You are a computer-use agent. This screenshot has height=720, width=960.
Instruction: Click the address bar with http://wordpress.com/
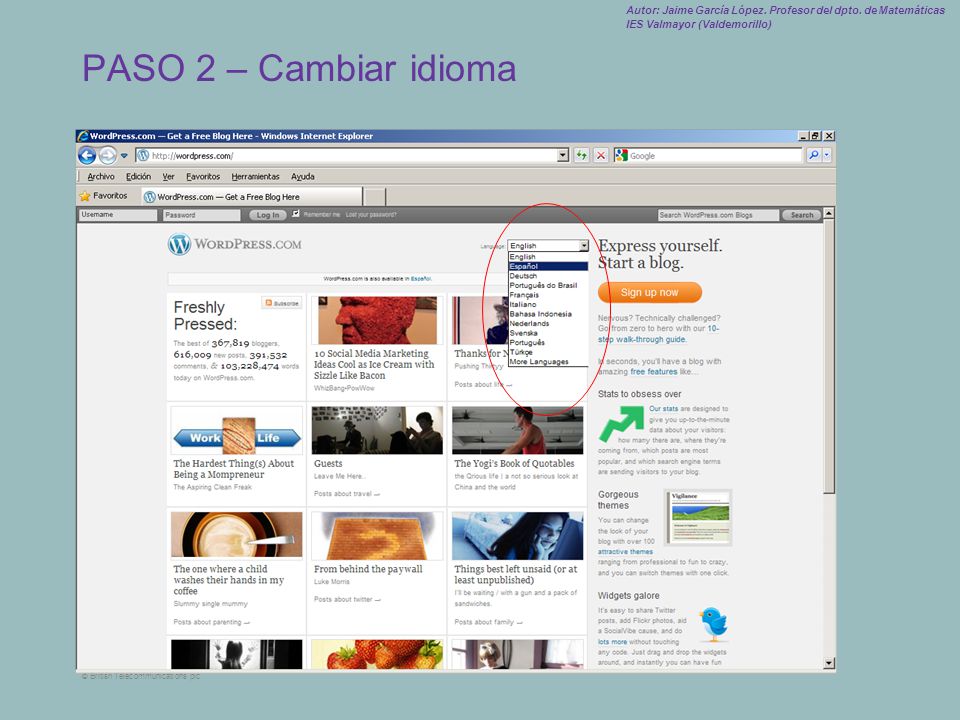click(346, 156)
